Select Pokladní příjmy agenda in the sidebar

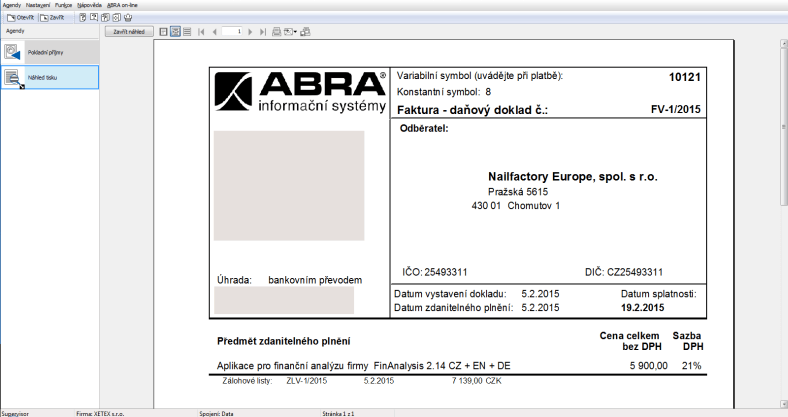point(50,52)
